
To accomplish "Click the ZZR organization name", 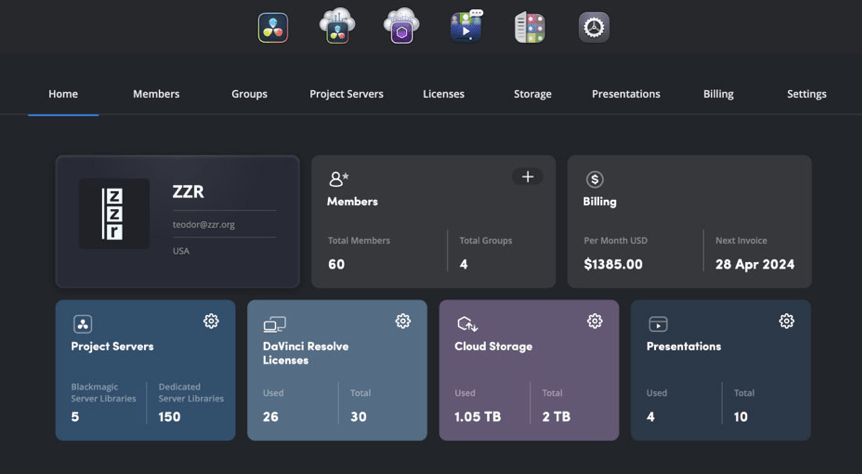I will pos(188,192).
